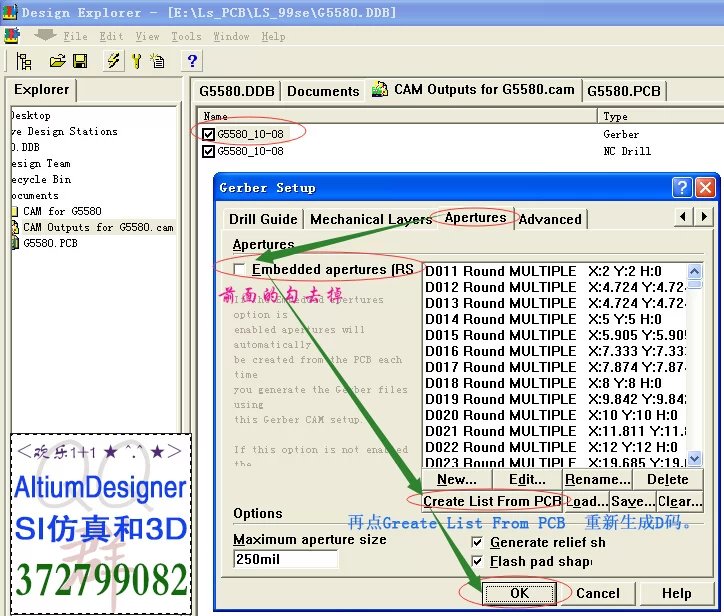
Task: Click the Gerber Setup title bar help icon
Action: click(x=682, y=188)
